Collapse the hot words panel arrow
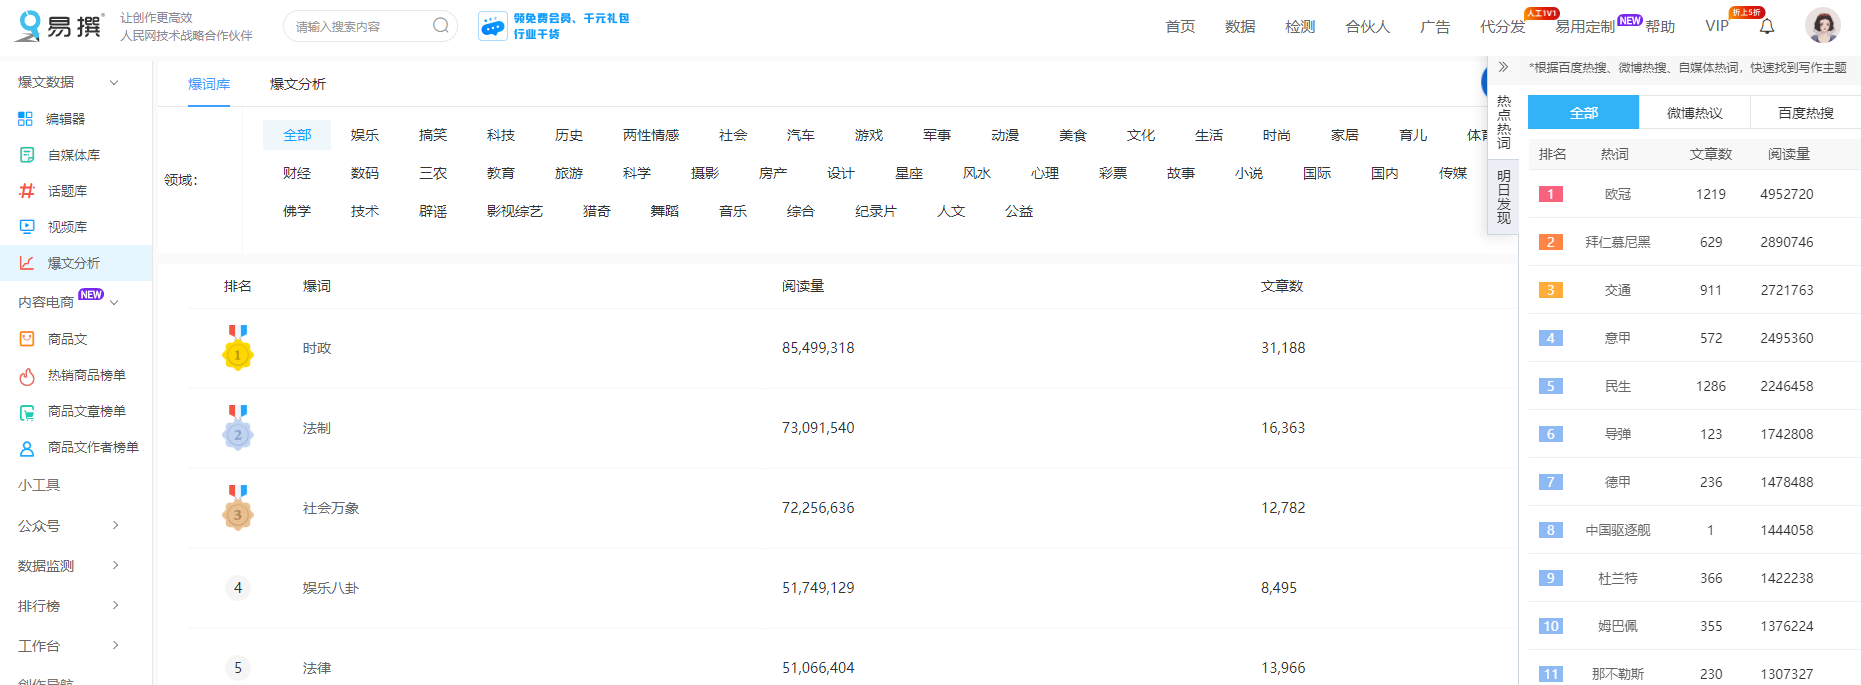The height and width of the screenshot is (685, 1861). (1503, 67)
